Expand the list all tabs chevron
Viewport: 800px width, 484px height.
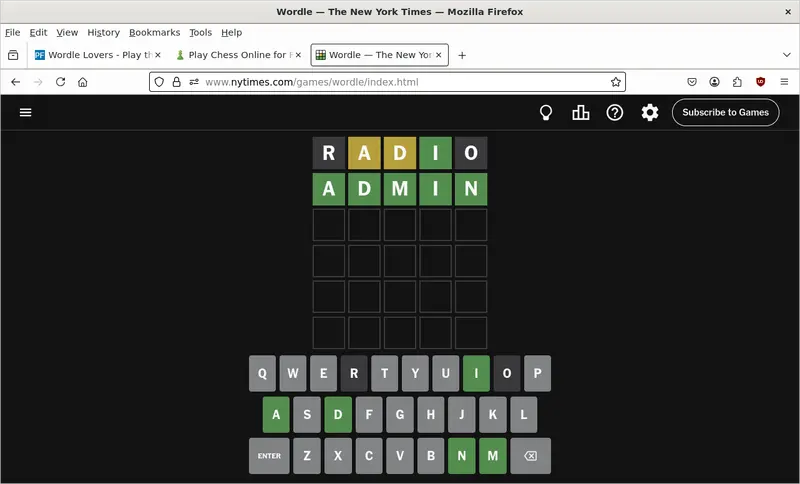786,55
